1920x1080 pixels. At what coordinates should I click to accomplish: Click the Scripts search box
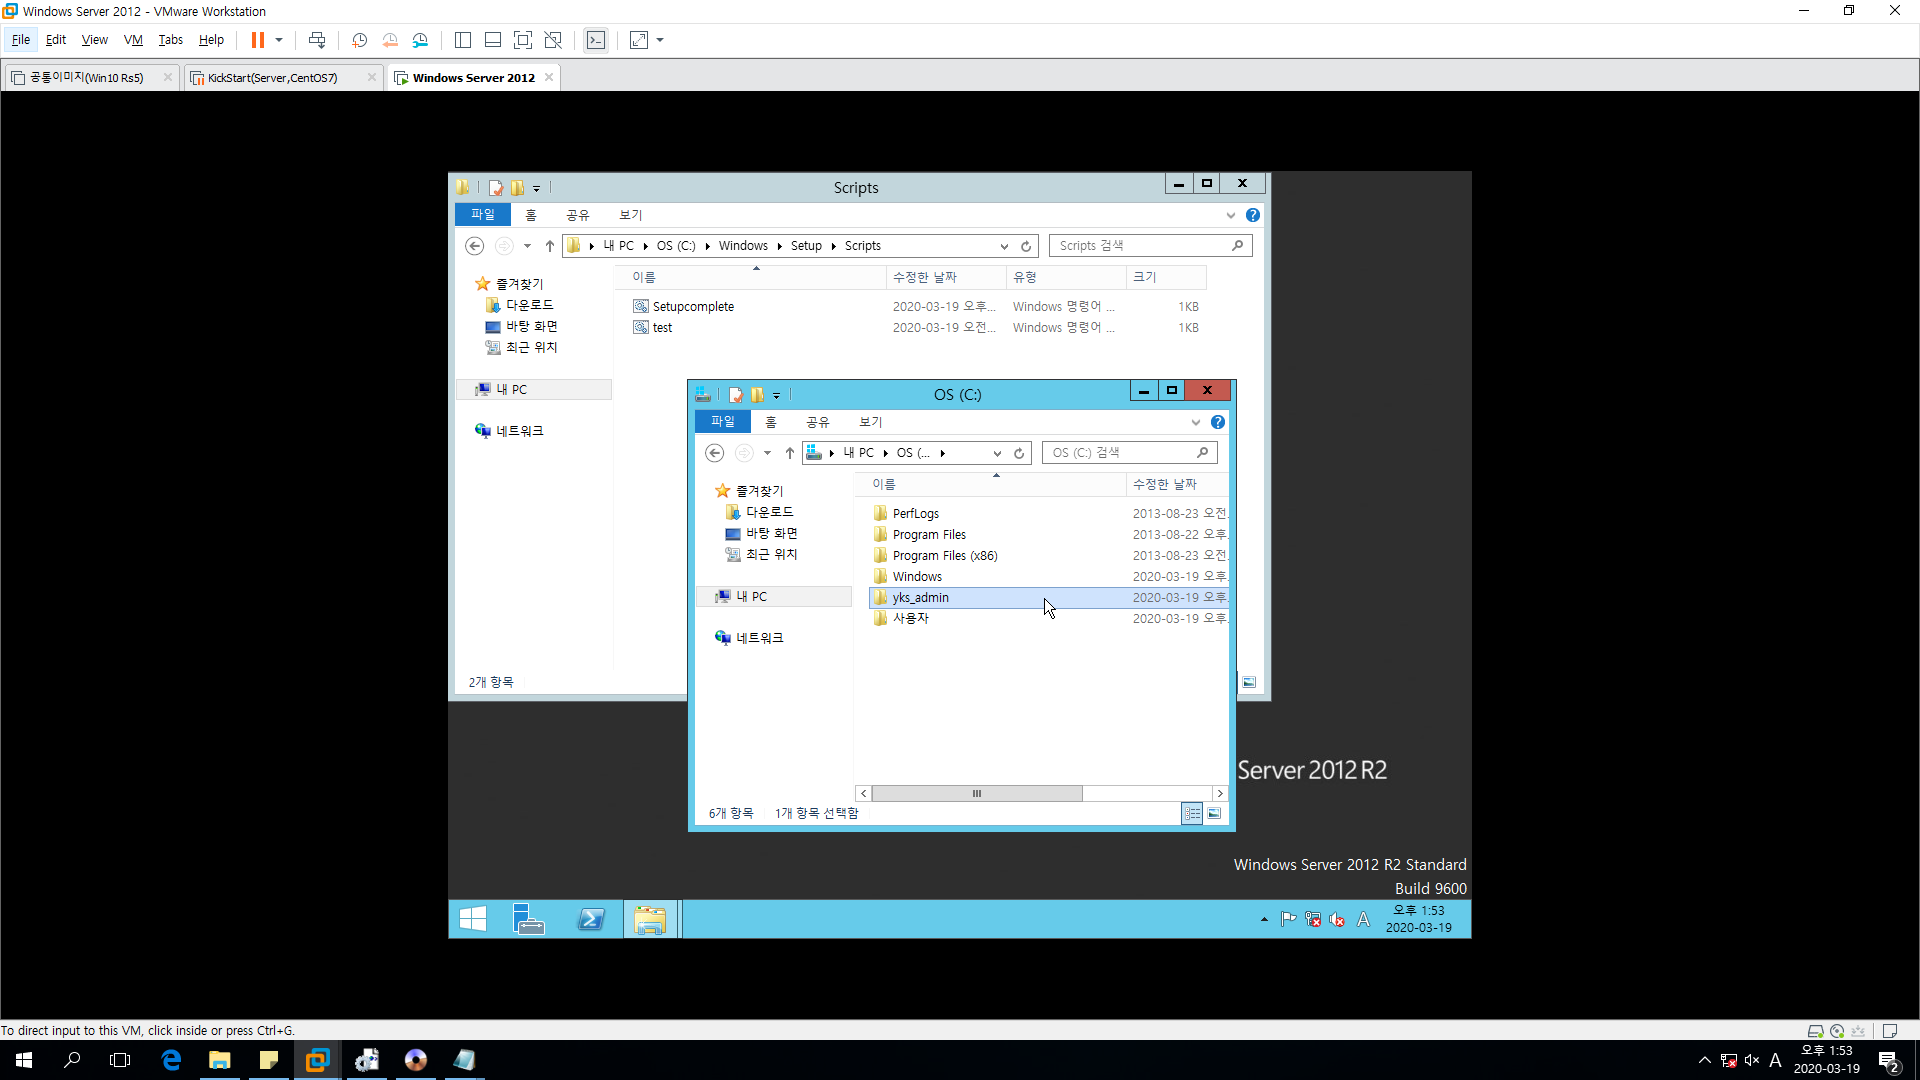pyautogui.click(x=1140, y=246)
